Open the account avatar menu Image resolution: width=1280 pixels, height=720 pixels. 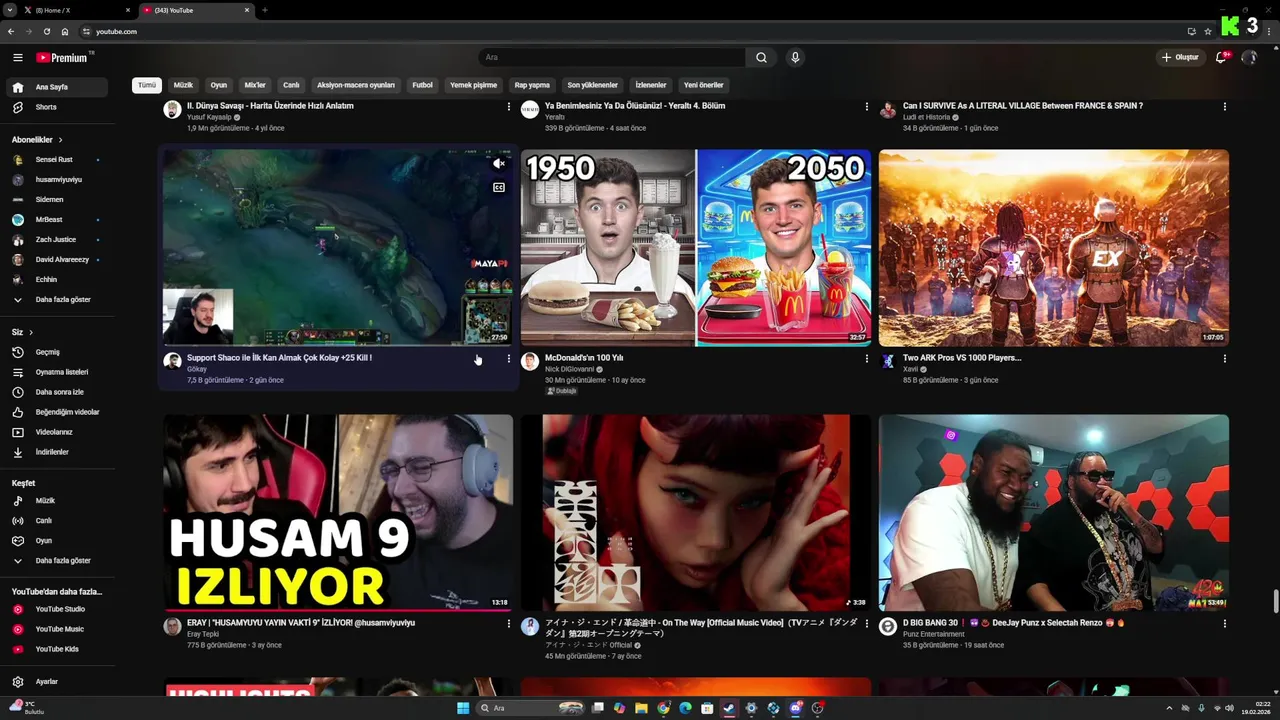click(1249, 58)
